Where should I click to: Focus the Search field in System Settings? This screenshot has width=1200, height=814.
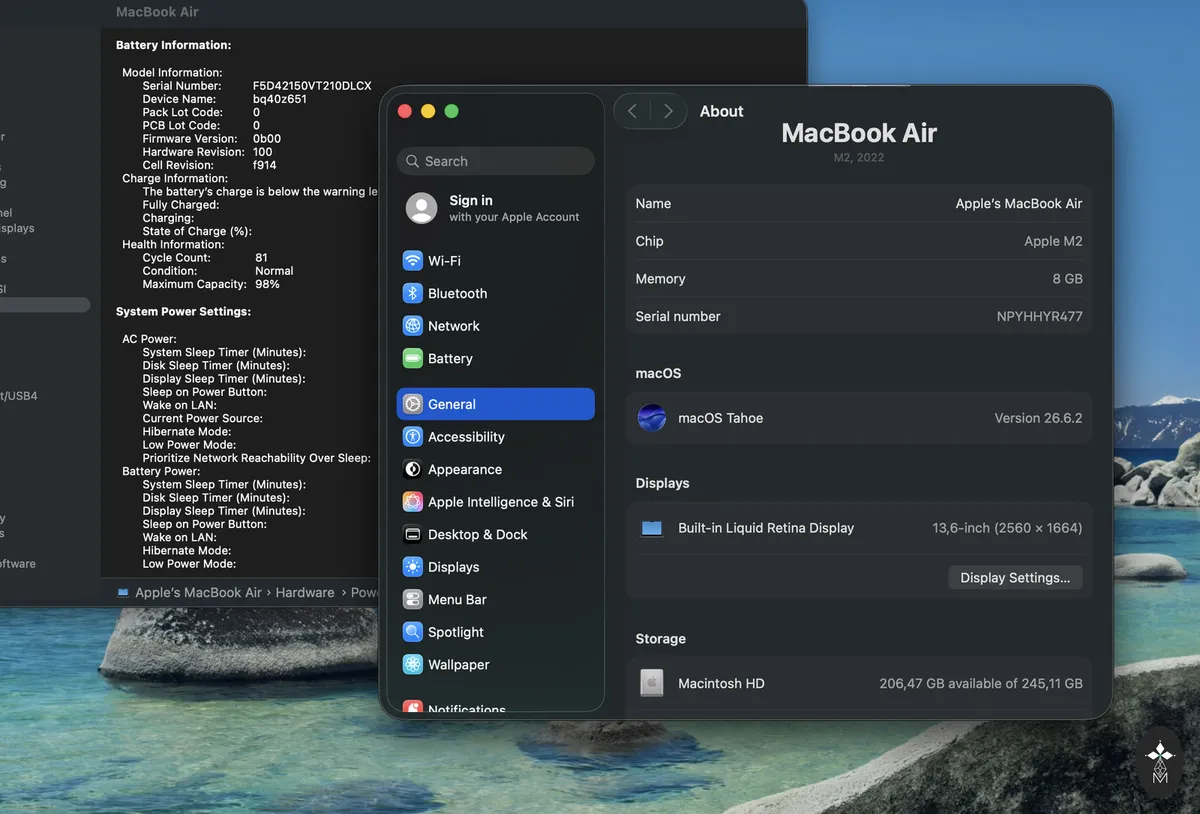pyautogui.click(x=496, y=161)
